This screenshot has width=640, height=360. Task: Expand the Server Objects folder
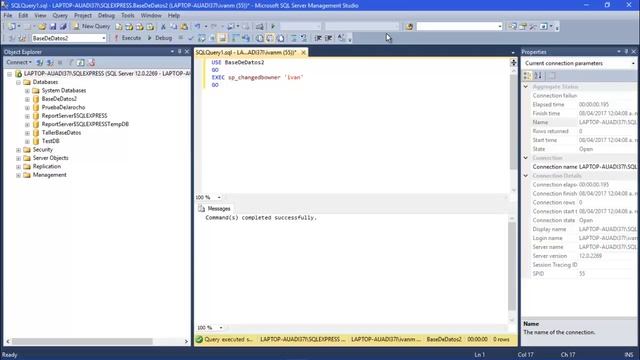pos(18,158)
